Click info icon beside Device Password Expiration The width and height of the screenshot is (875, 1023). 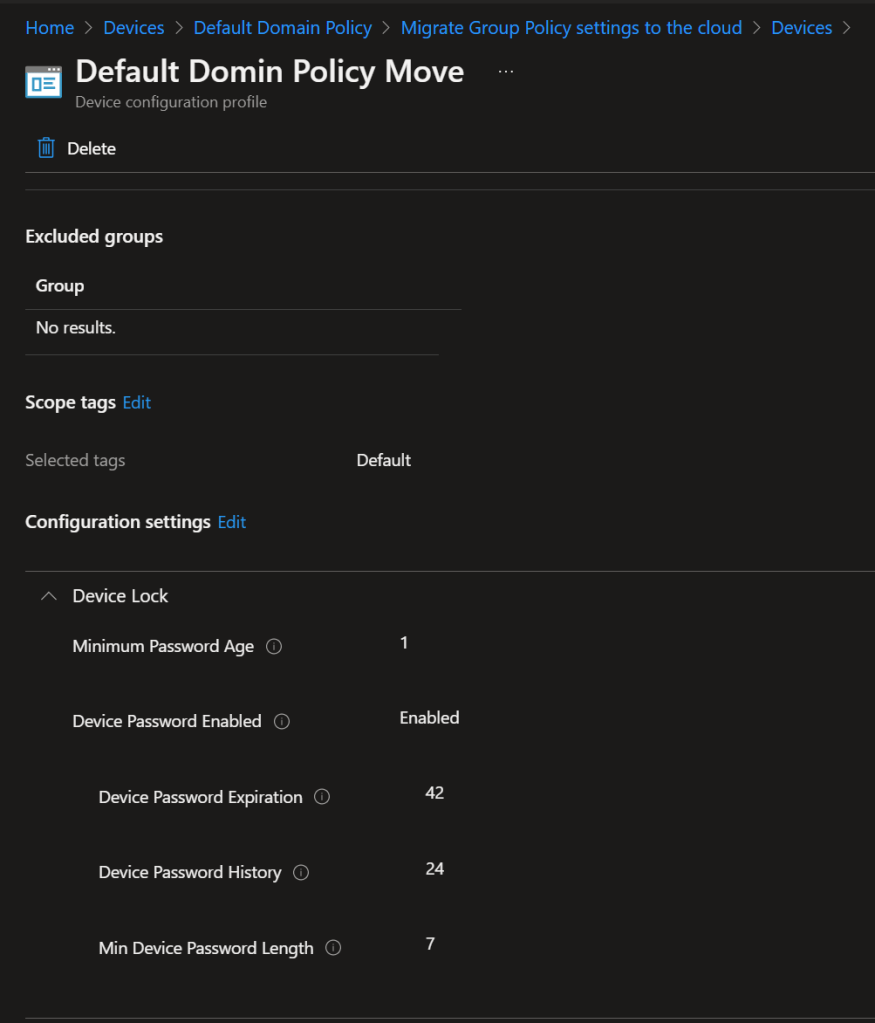pyautogui.click(x=322, y=797)
